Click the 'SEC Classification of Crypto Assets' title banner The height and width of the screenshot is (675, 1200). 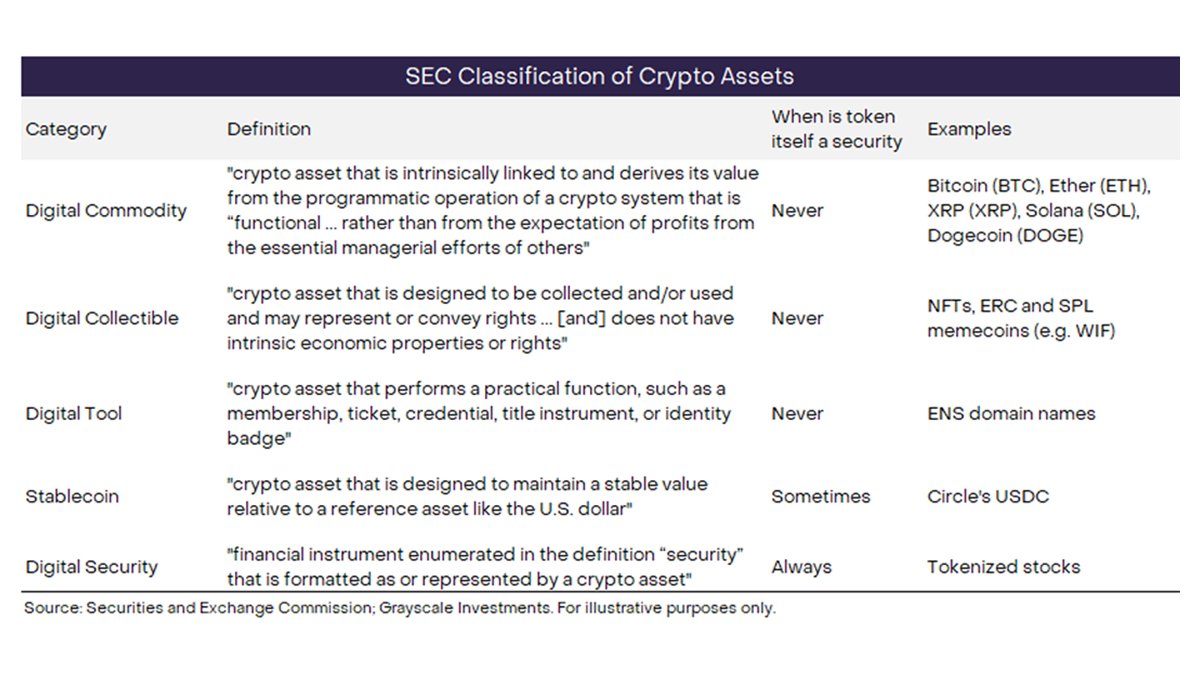tap(600, 76)
